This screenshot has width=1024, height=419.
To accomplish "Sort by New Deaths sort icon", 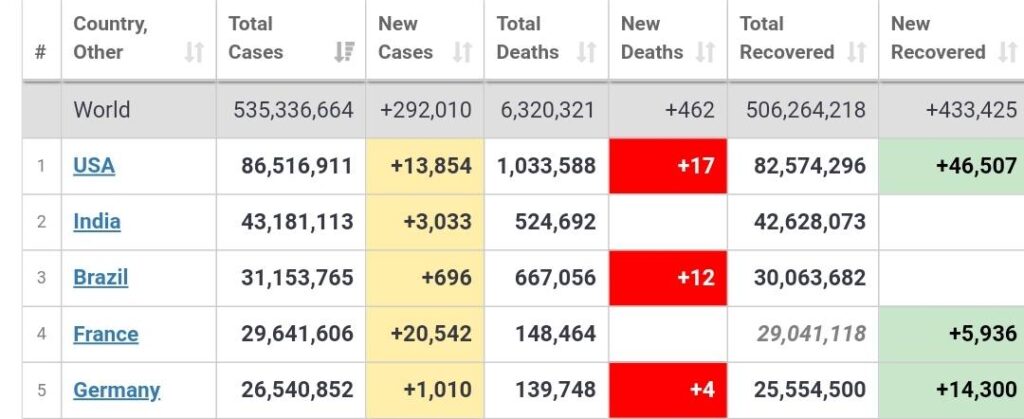I will pyautogui.click(x=707, y=52).
